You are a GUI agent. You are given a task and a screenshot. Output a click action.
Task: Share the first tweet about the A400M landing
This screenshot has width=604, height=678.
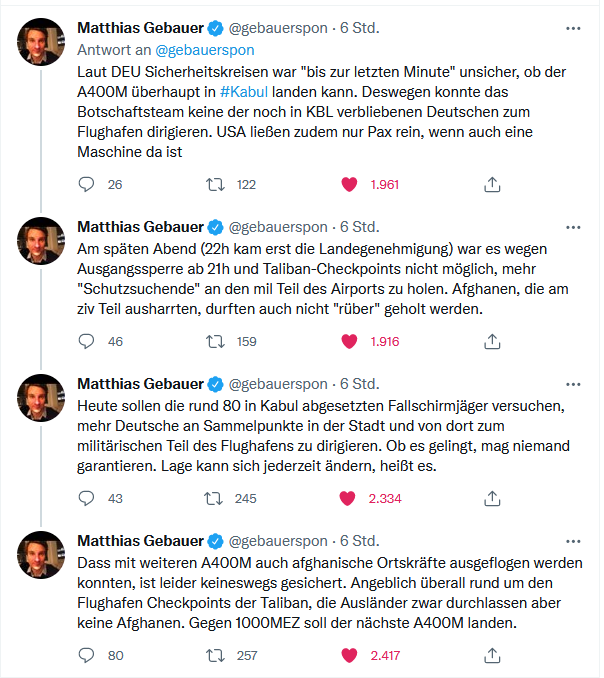click(x=492, y=184)
